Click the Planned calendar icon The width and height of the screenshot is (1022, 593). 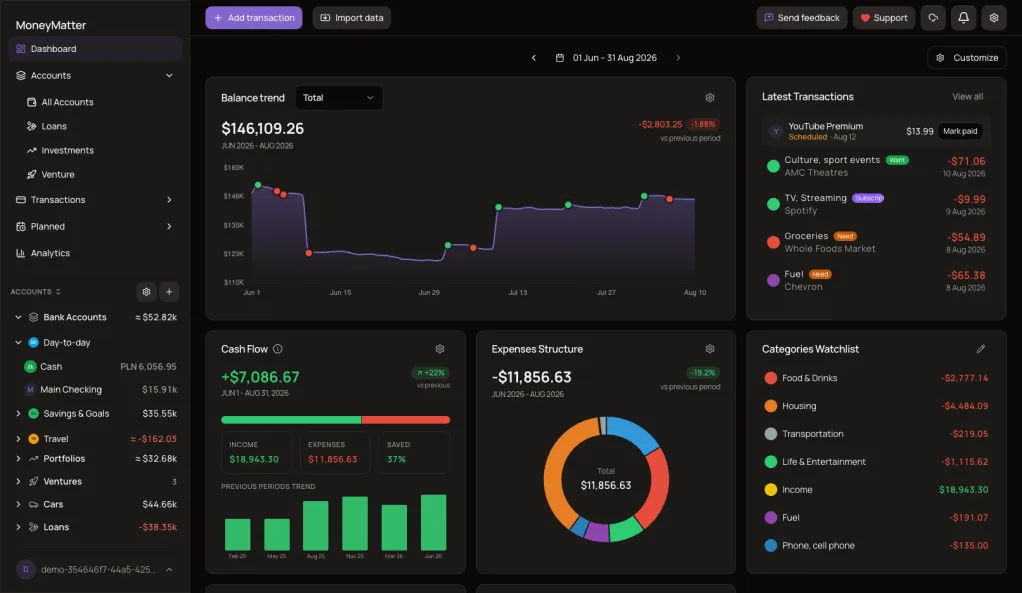(x=21, y=227)
